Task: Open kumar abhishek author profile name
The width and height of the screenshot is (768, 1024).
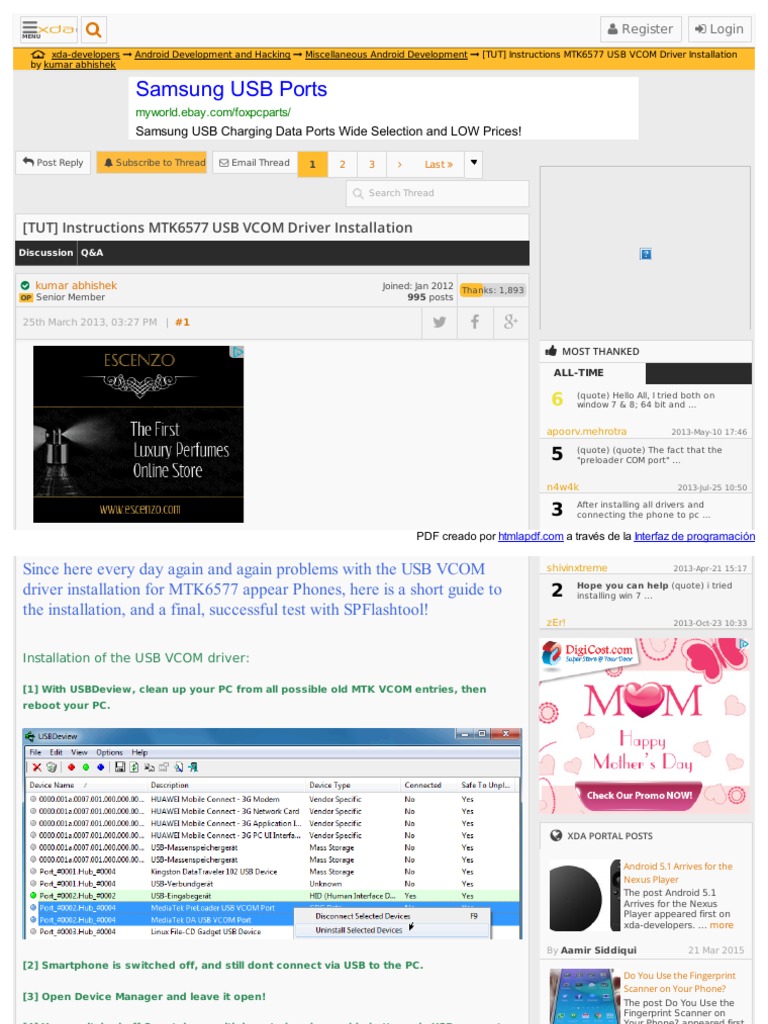Action: click(76, 285)
